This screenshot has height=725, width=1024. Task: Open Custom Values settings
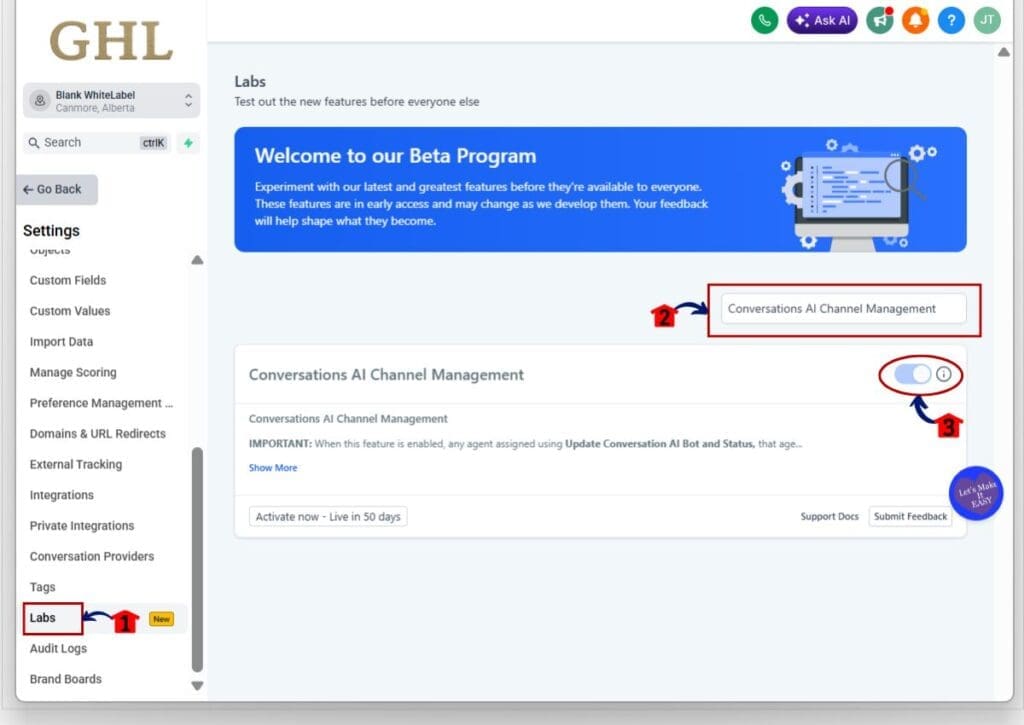tap(70, 311)
